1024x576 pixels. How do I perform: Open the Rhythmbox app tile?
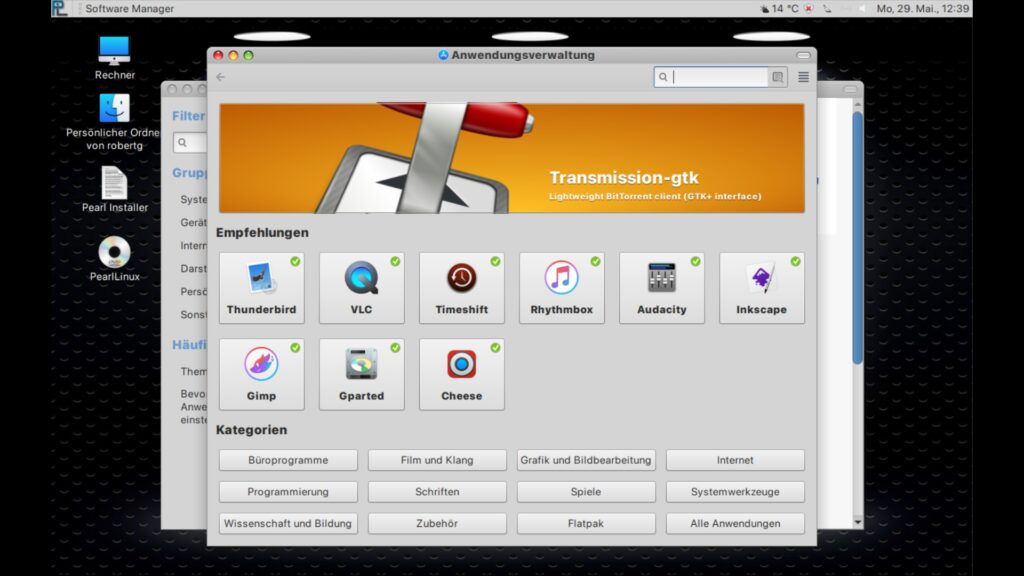562,288
